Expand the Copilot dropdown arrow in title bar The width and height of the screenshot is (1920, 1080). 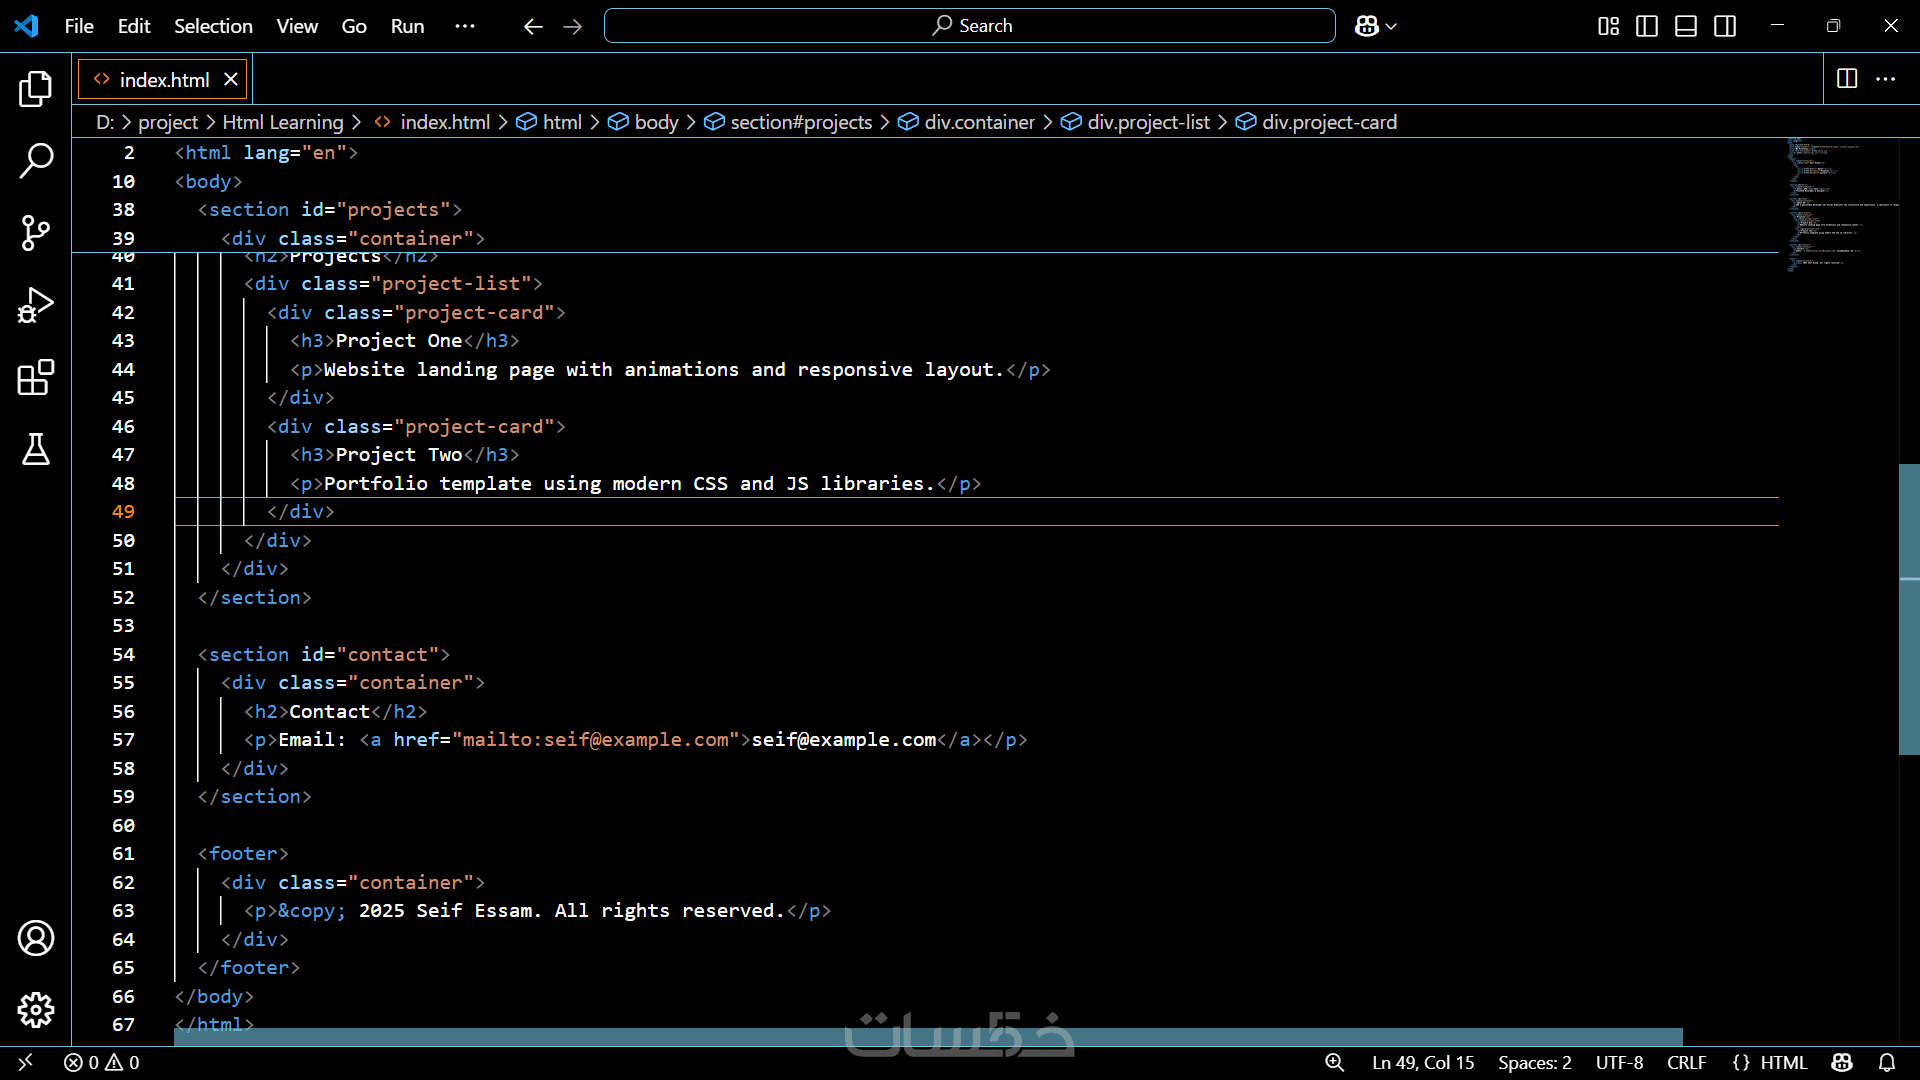click(x=1391, y=26)
